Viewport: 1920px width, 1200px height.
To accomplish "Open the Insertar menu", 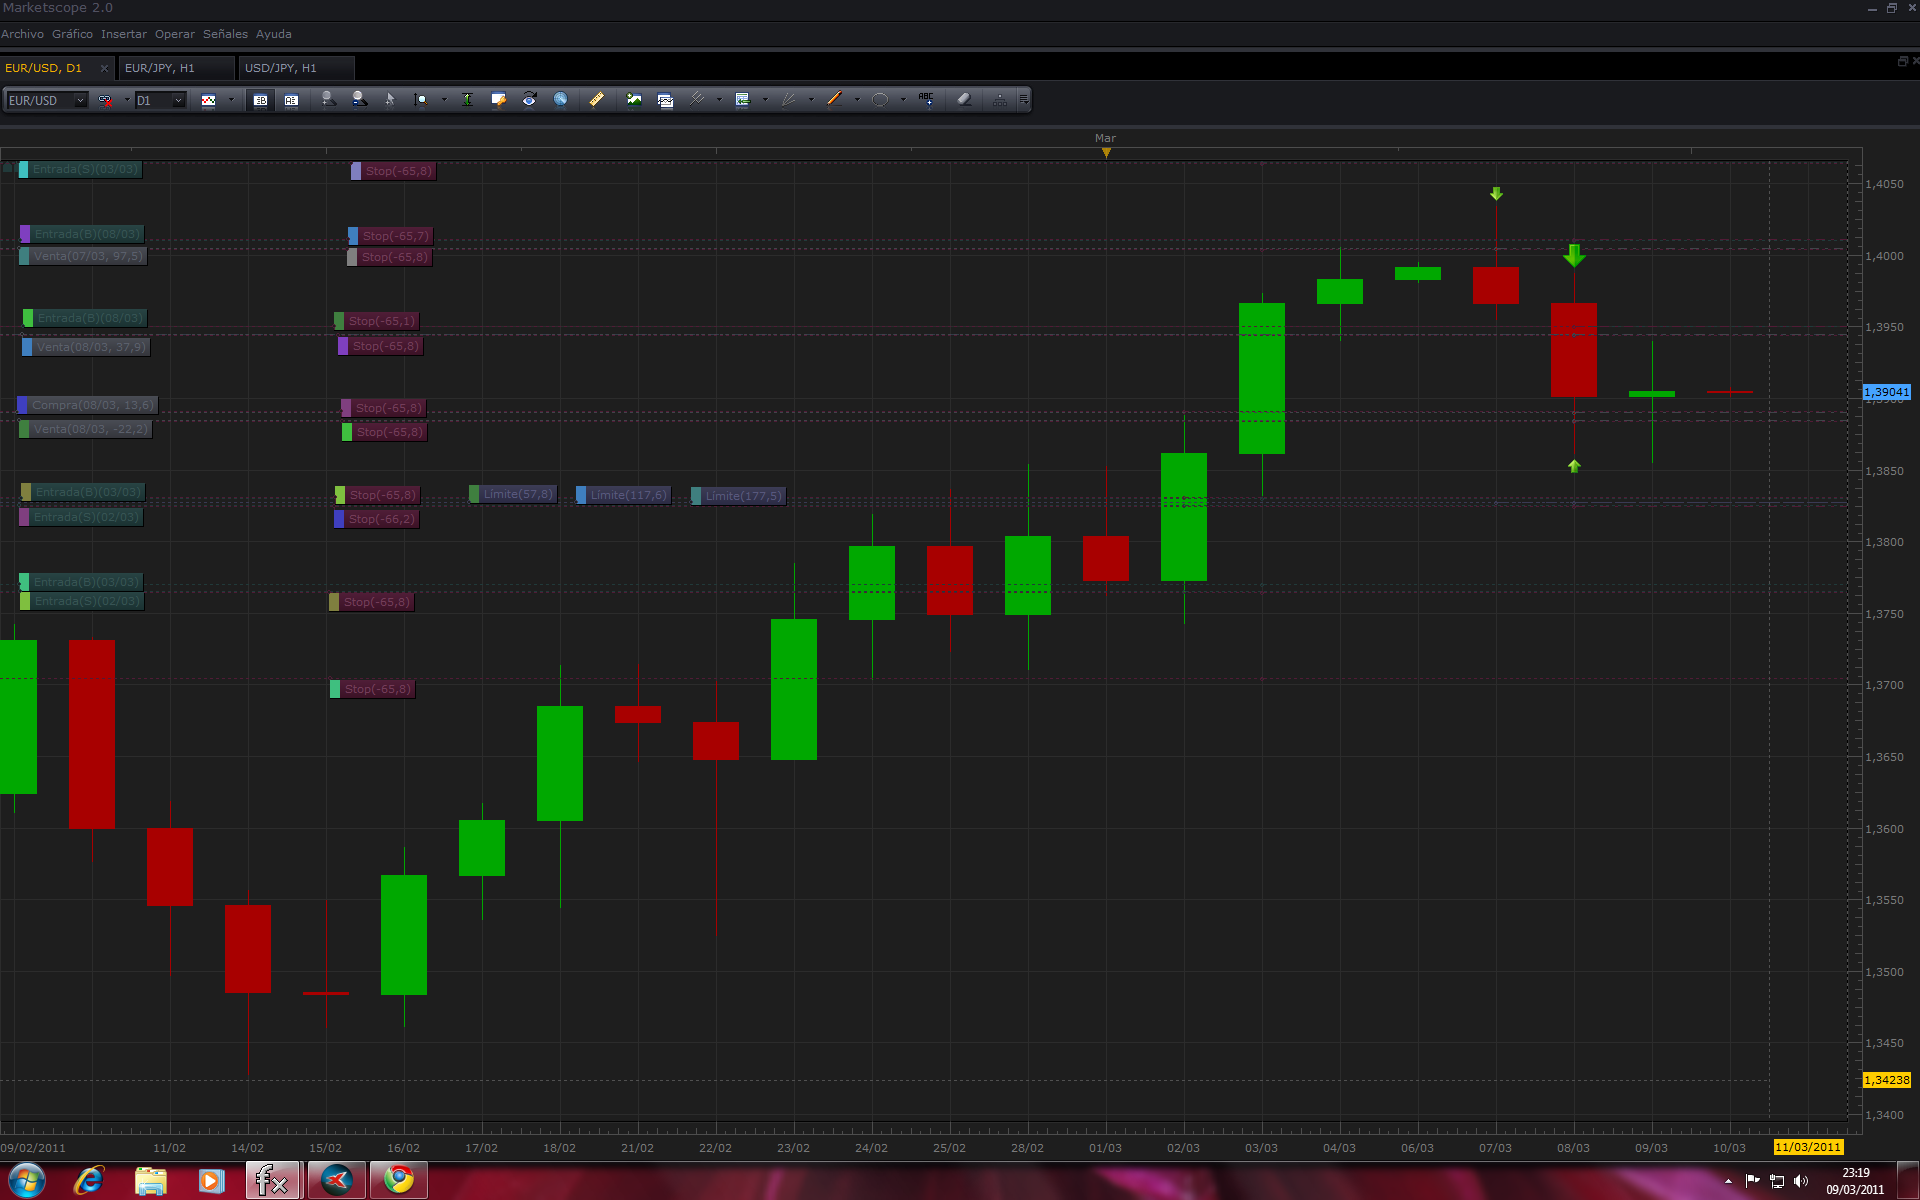I will 123,34.
